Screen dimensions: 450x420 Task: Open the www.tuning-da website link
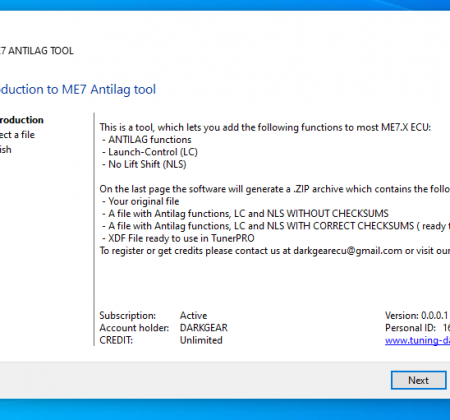pos(417,340)
